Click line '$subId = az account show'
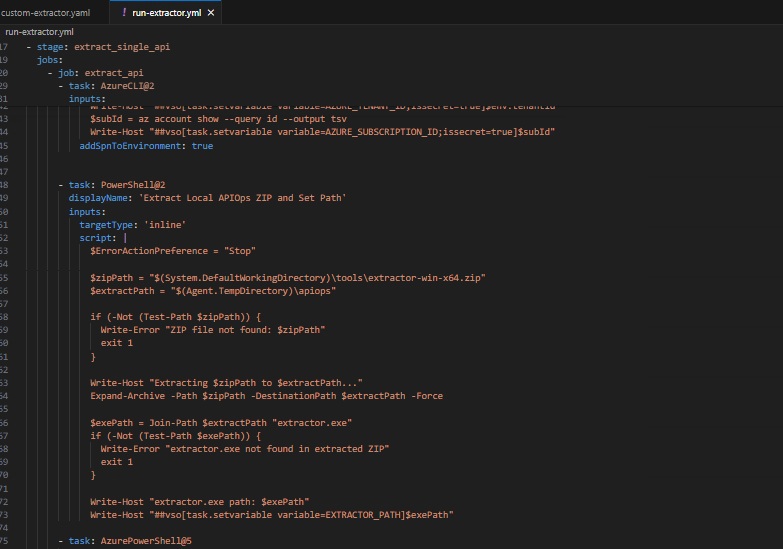The width and height of the screenshot is (783, 549). [218, 119]
